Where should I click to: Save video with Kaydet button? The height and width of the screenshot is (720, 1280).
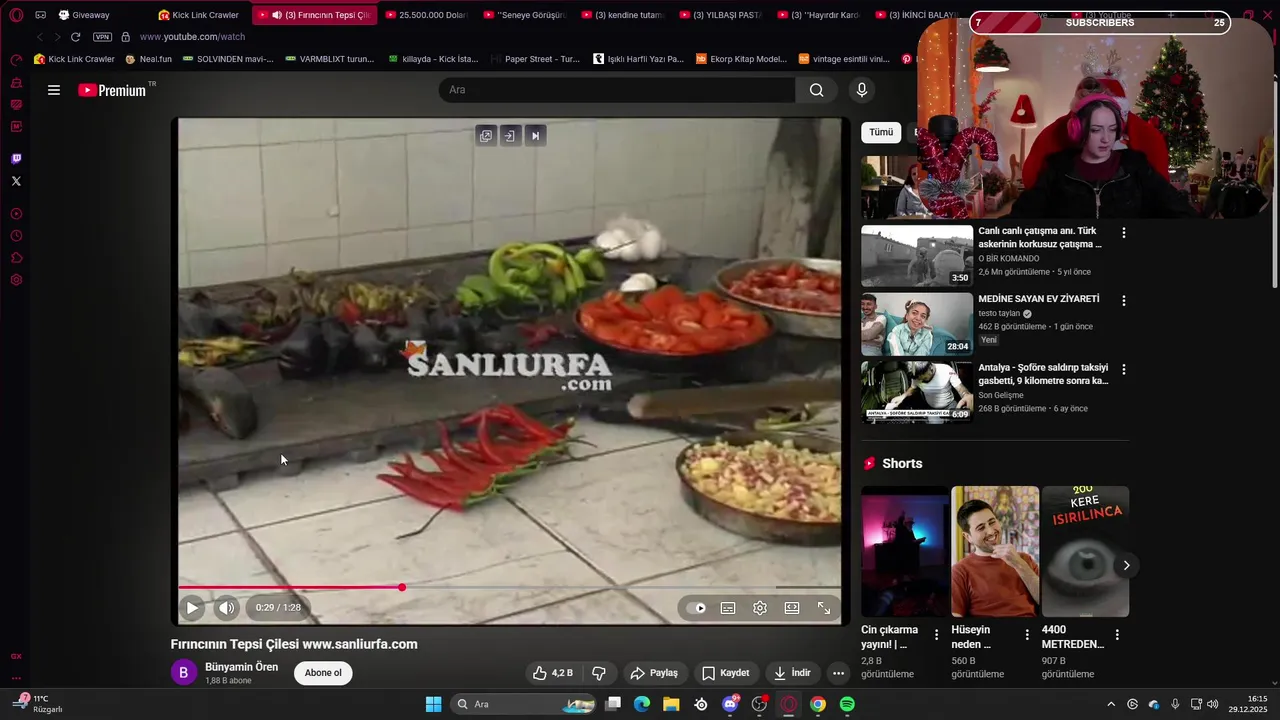pos(726,673)
